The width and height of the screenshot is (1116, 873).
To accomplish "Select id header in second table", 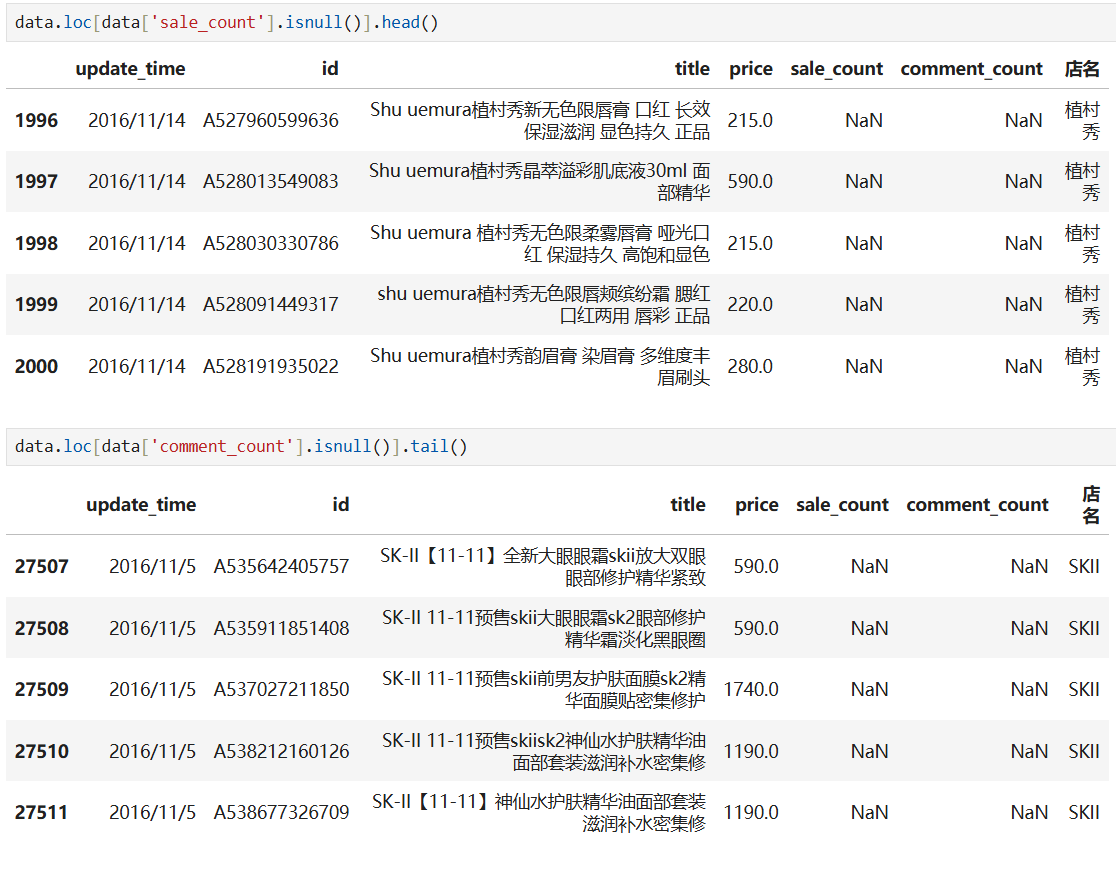I will pos(340,504).
